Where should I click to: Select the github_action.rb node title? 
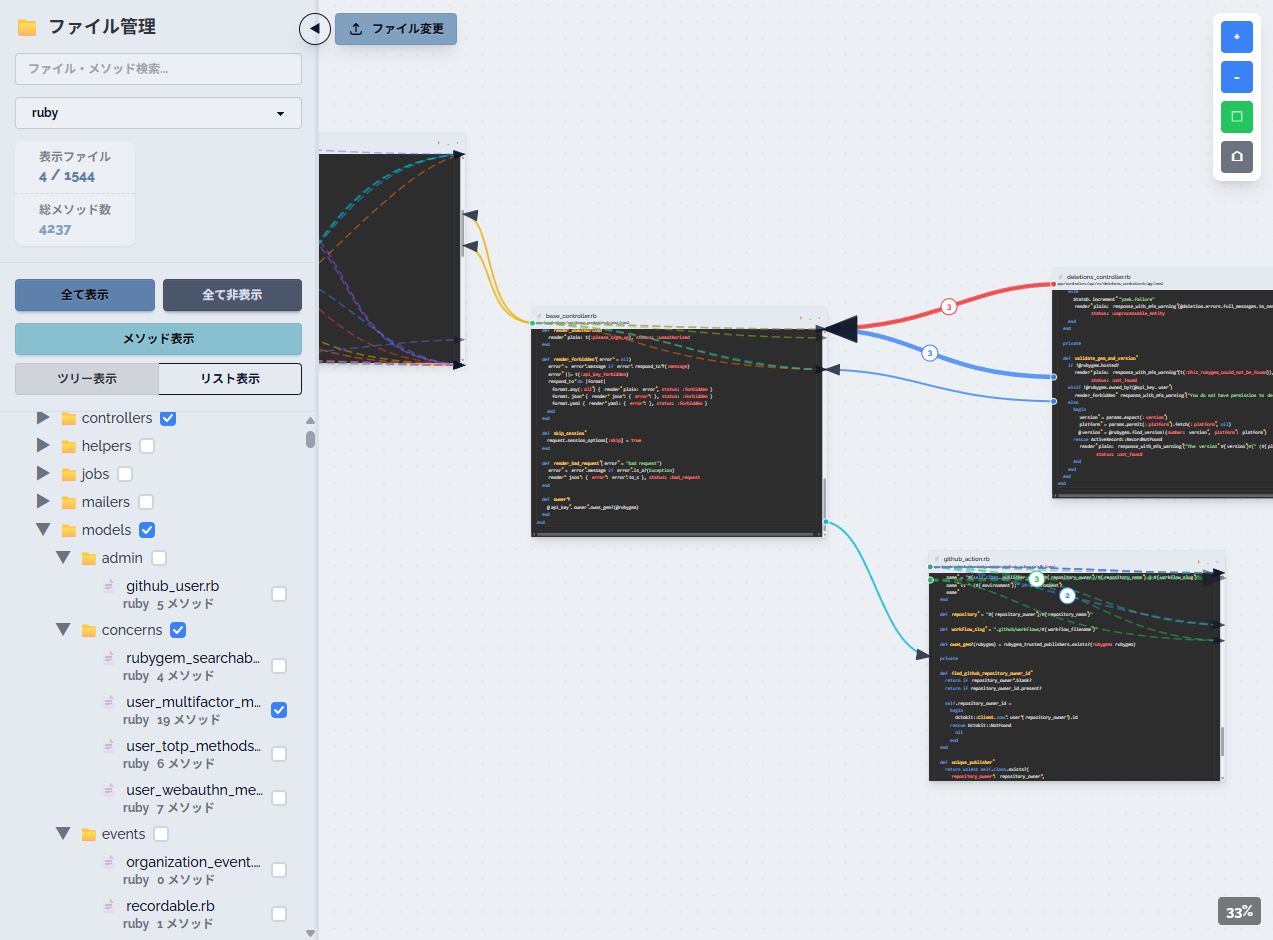(x=966, y=559)
